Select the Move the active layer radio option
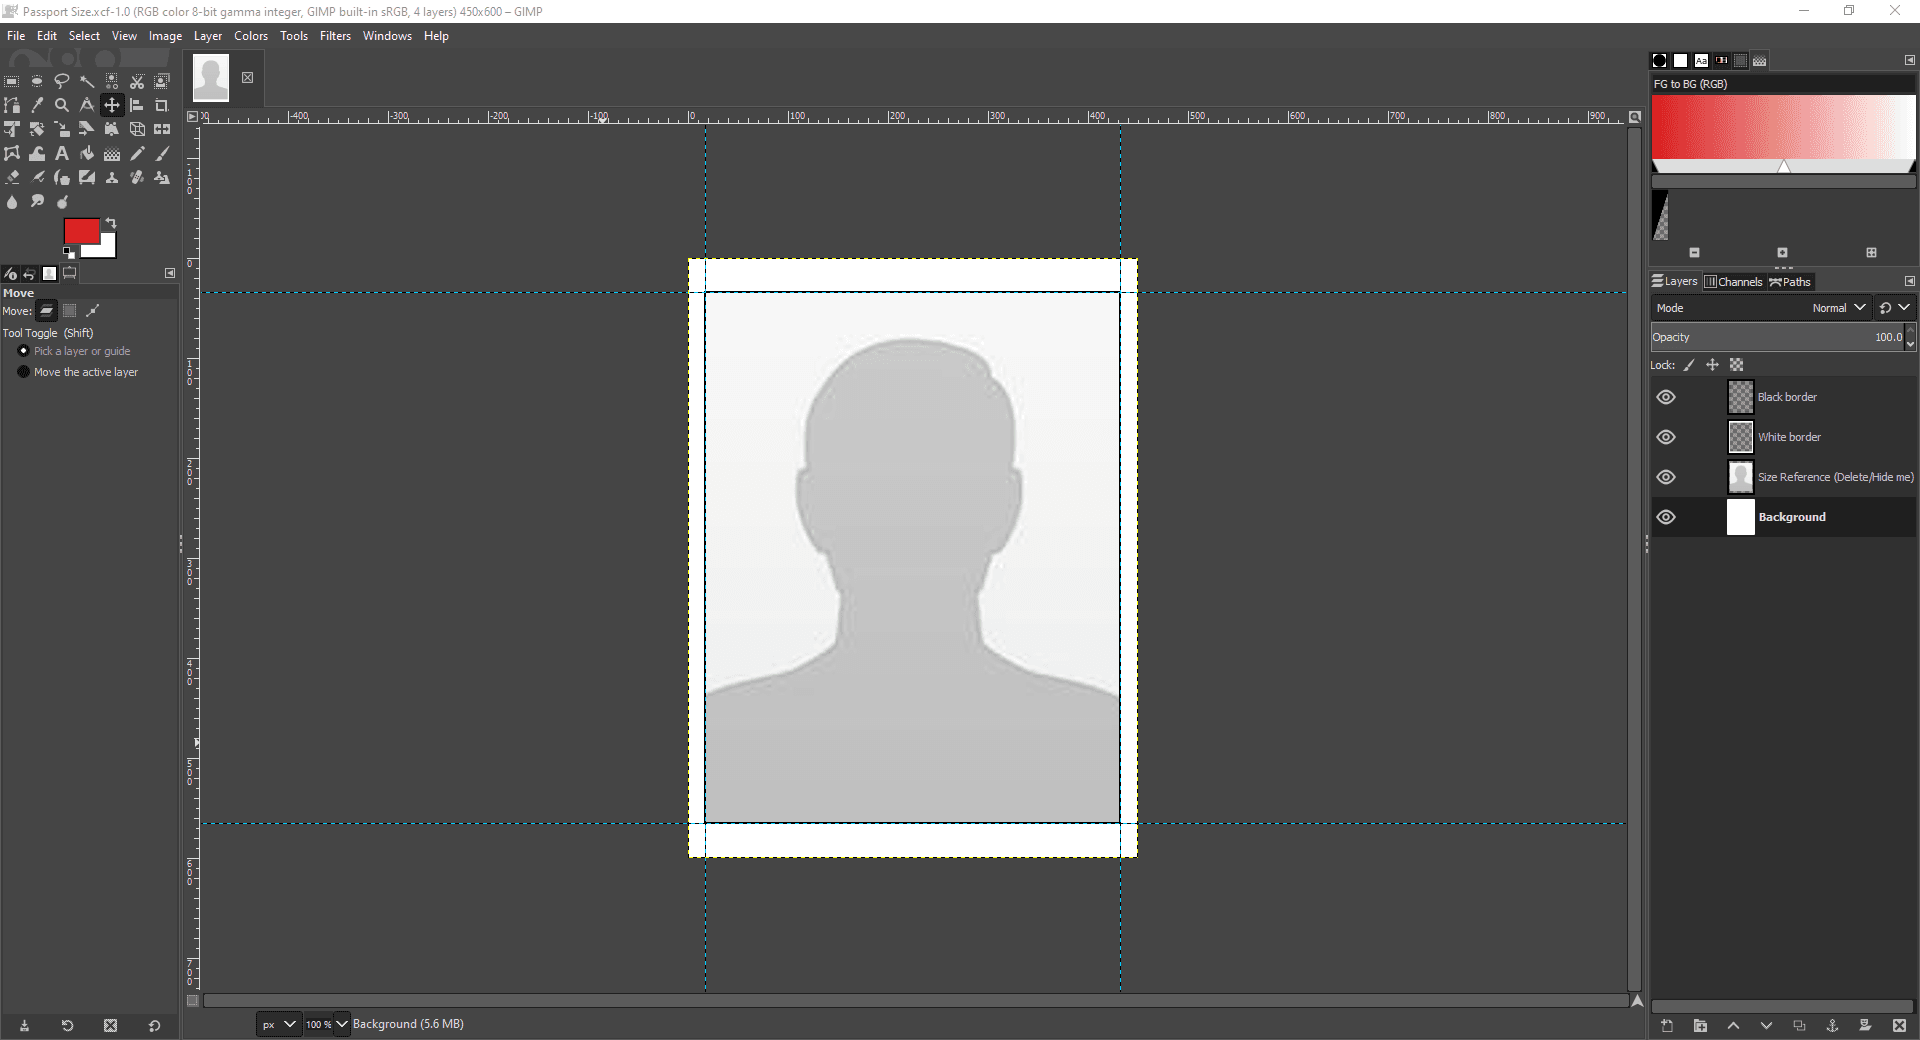 pyautogui.click(x=23, y=372)
